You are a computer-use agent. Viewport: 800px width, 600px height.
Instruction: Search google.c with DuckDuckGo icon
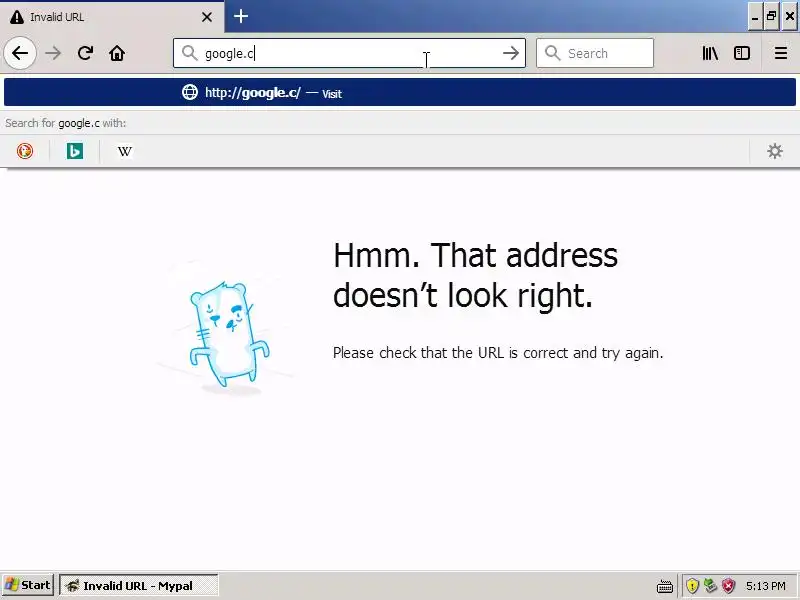[25, 151]
